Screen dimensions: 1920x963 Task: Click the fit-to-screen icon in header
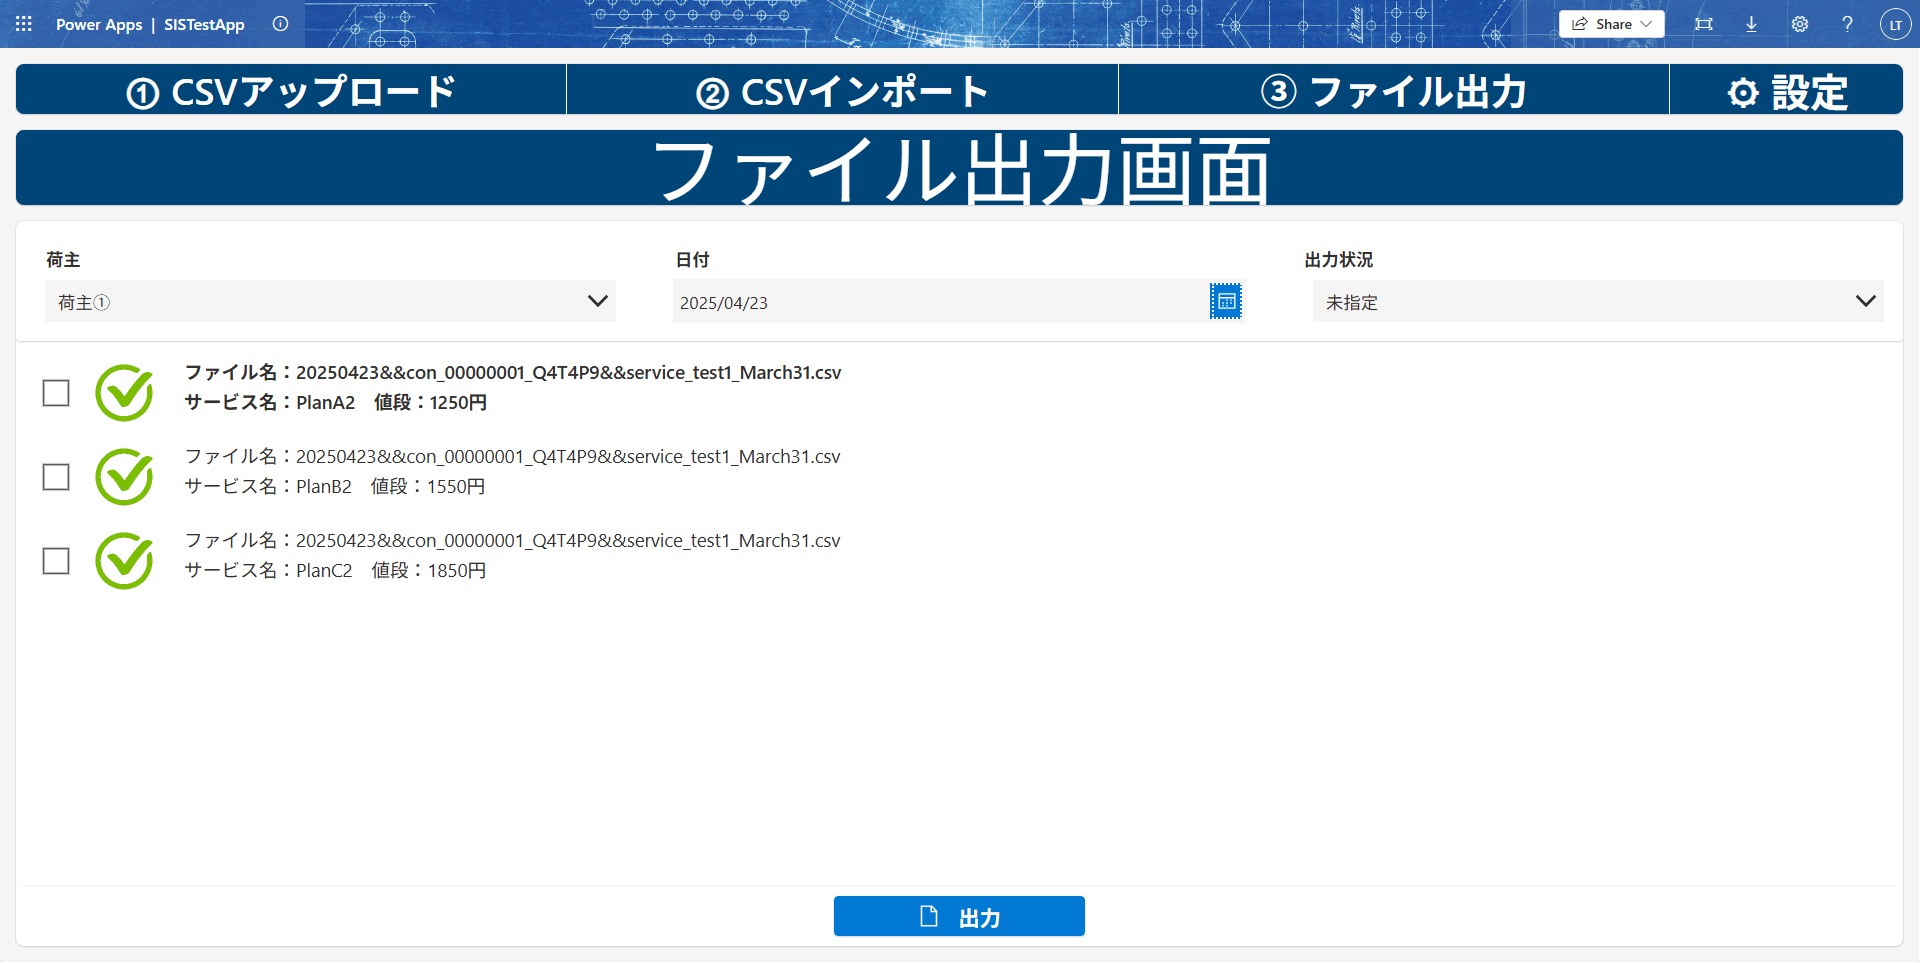coord(1704,24)
